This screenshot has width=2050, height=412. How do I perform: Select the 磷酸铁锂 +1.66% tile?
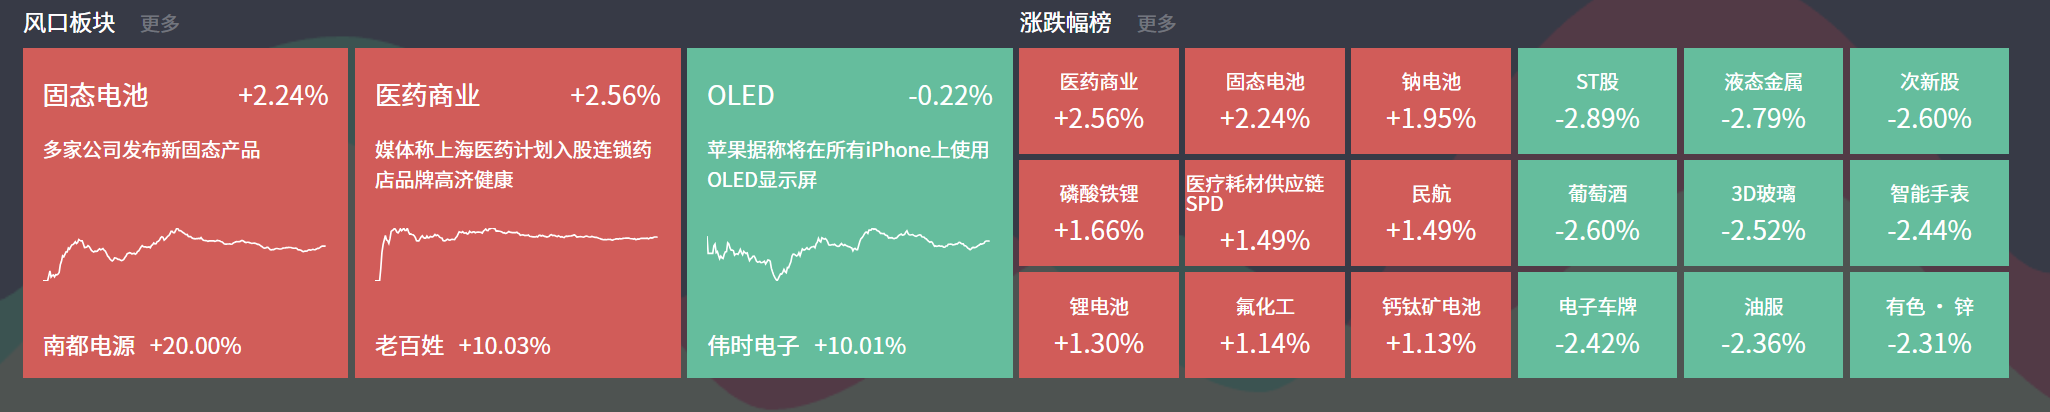click(x=1098, y=213)
